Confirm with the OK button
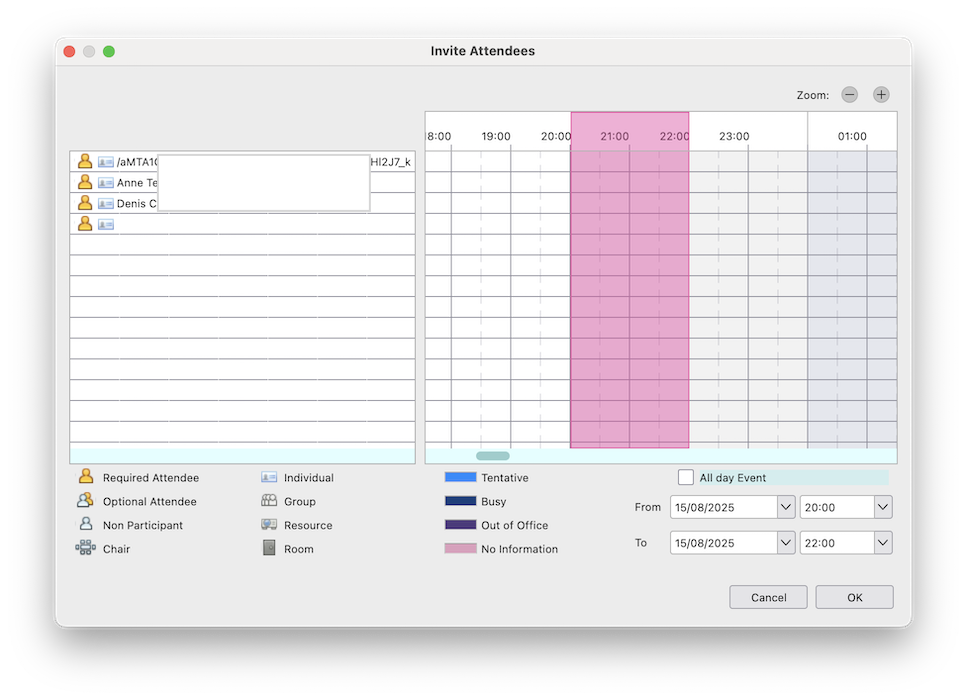 (x=854, y=597)
